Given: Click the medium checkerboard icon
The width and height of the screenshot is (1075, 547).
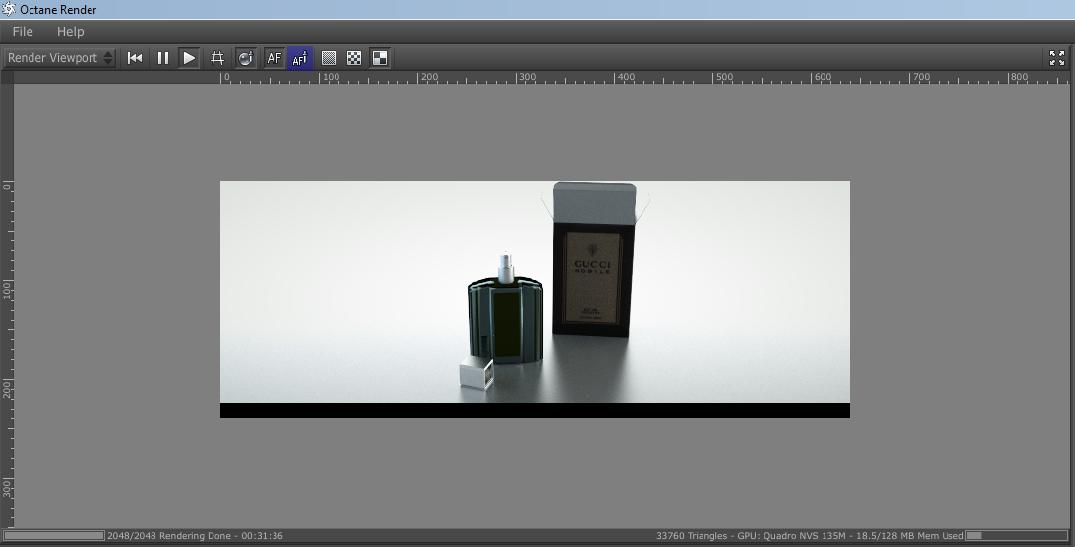Looking at the screenshot, I should click(x=354, y=58).
